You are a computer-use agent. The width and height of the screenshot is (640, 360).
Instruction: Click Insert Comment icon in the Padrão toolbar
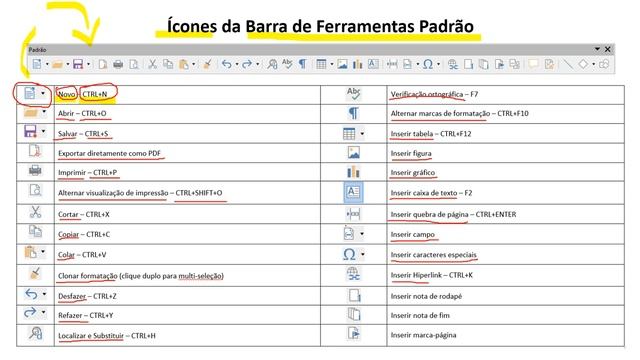(533, 64)
